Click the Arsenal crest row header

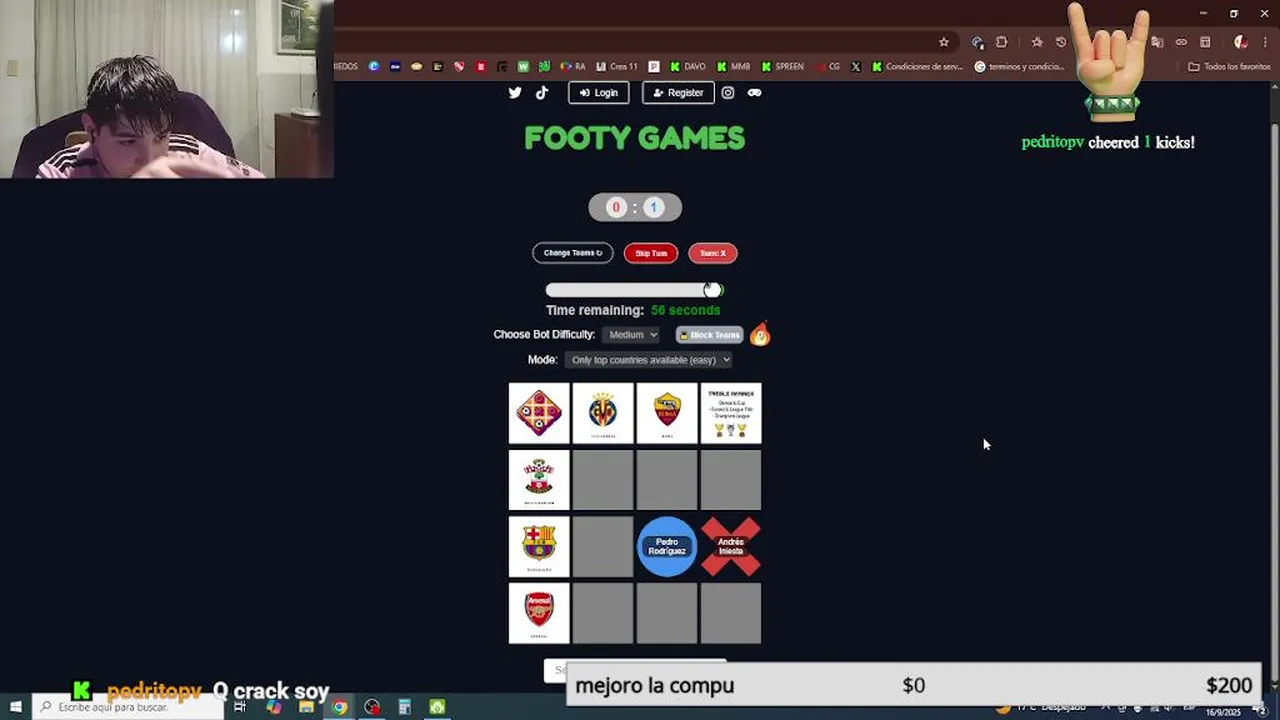coord(539,613)
